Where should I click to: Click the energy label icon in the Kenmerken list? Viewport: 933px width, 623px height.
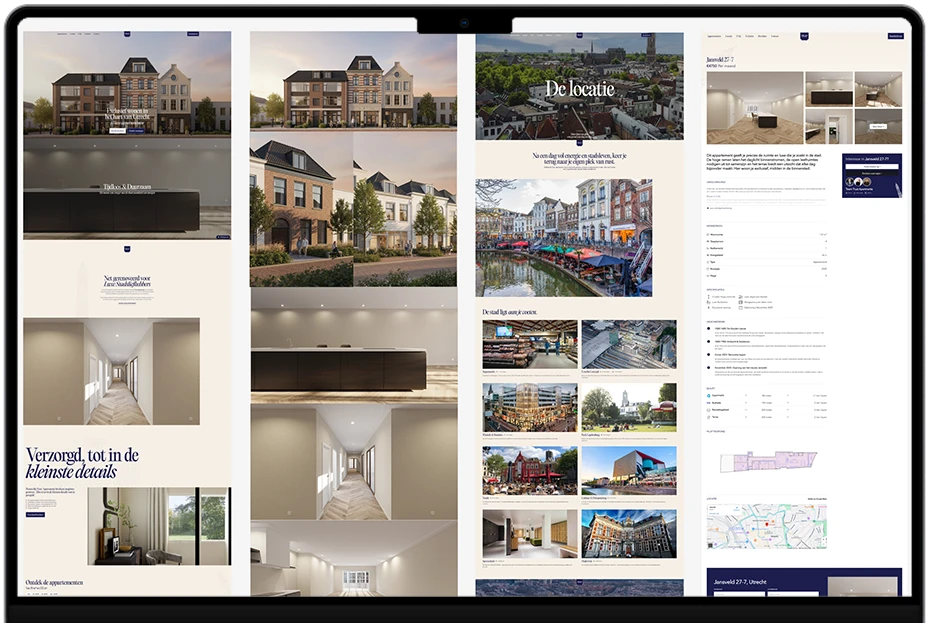pyautogui.click(x=708, y=255)
